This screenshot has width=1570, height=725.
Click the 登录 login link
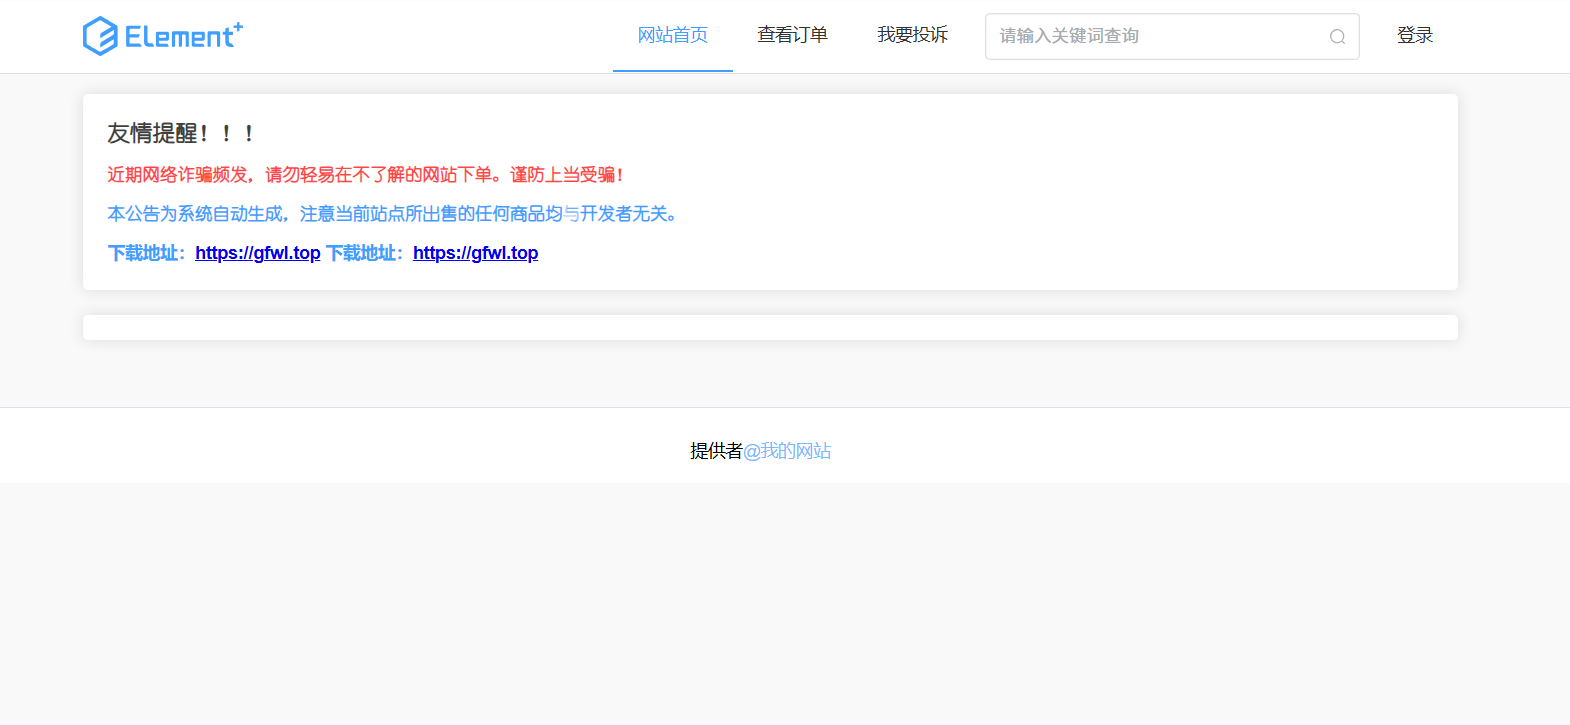1415,36
